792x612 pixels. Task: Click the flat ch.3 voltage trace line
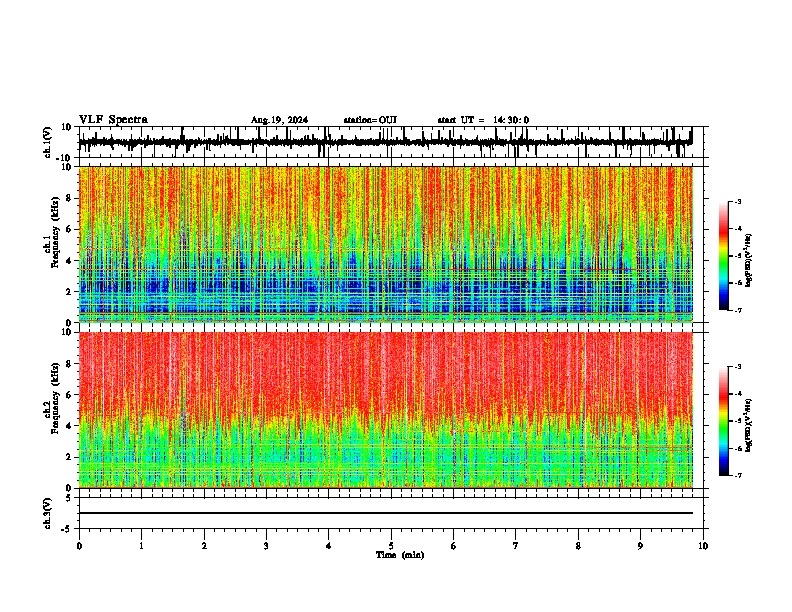pyautogui.click(x=385, y=513)
